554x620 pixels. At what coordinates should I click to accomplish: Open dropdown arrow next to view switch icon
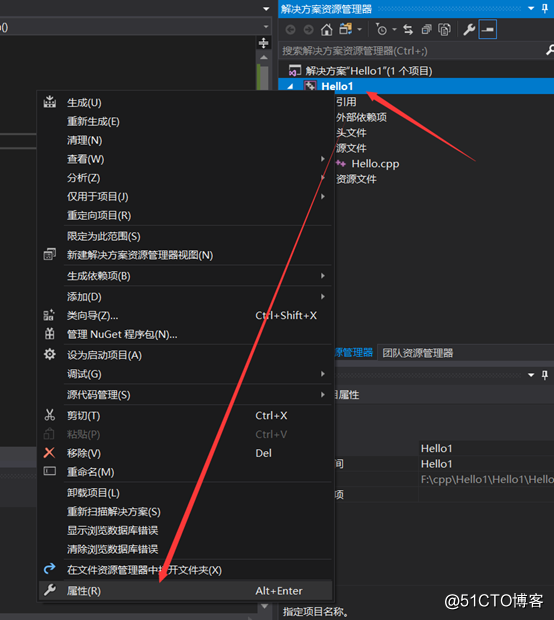point(359,30)
